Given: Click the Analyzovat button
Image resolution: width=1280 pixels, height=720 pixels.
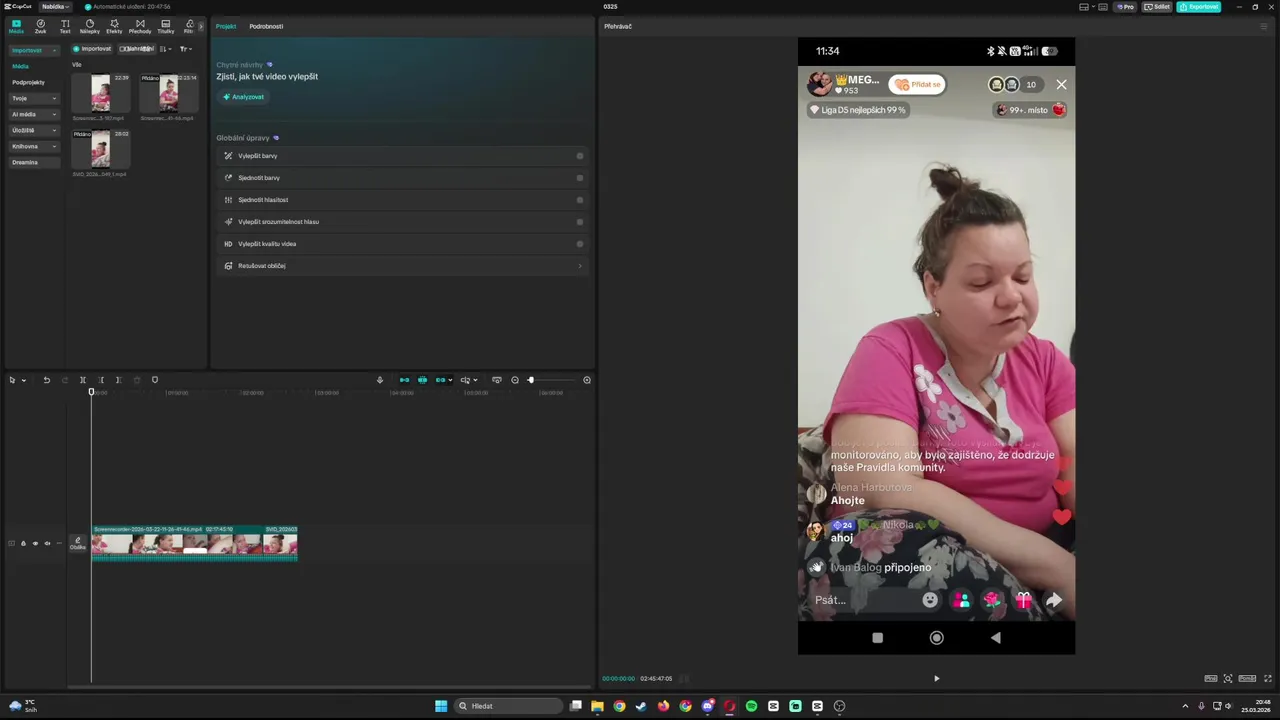Looking at the screenshot, I should pos(244,97).
